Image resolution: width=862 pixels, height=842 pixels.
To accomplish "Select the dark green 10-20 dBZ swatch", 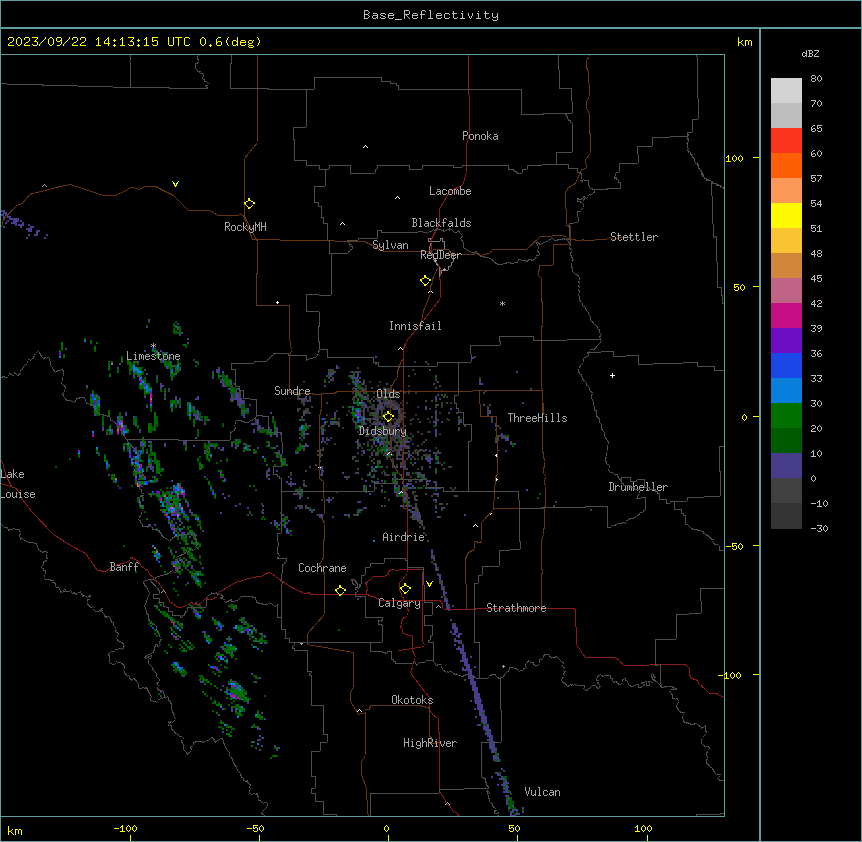I will [786, 441].
